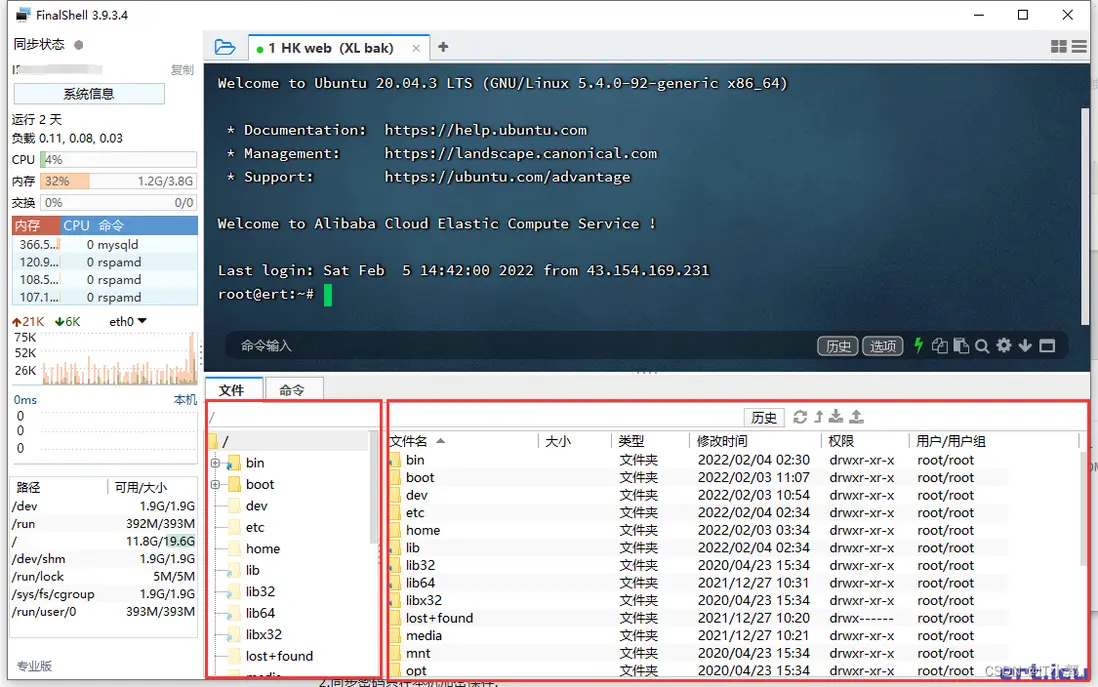Select home folder in tree
This screenshot has width=1098, height=687.
(x=263, y=549)
